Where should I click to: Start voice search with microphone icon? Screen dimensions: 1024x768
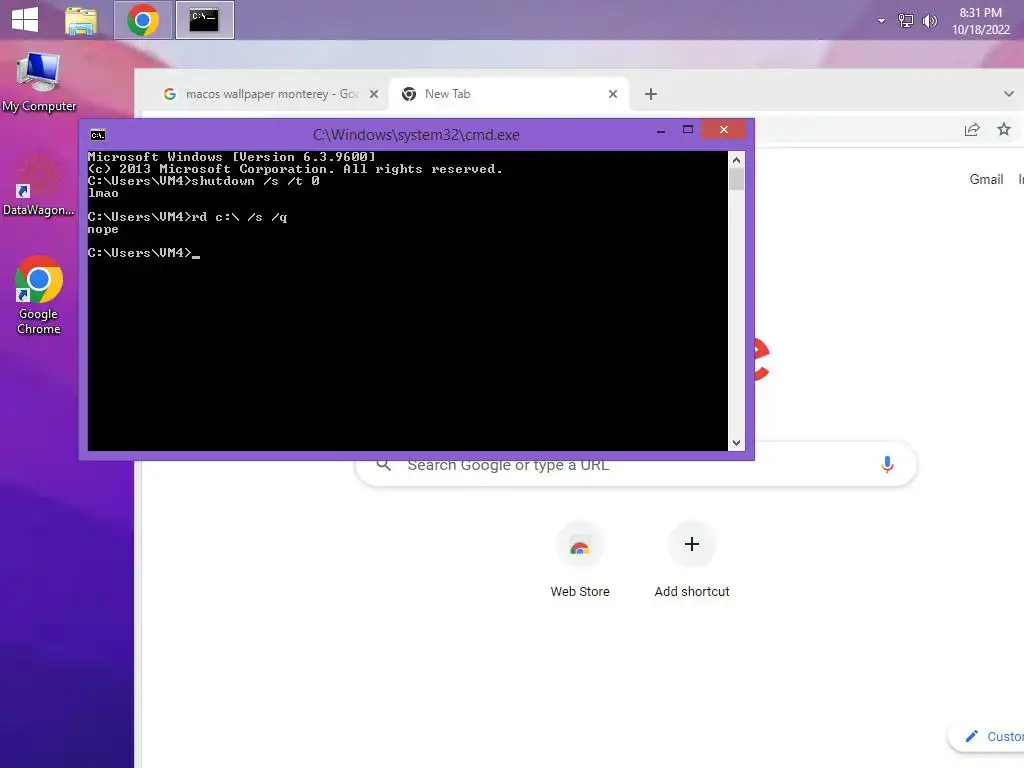(887, 464)
